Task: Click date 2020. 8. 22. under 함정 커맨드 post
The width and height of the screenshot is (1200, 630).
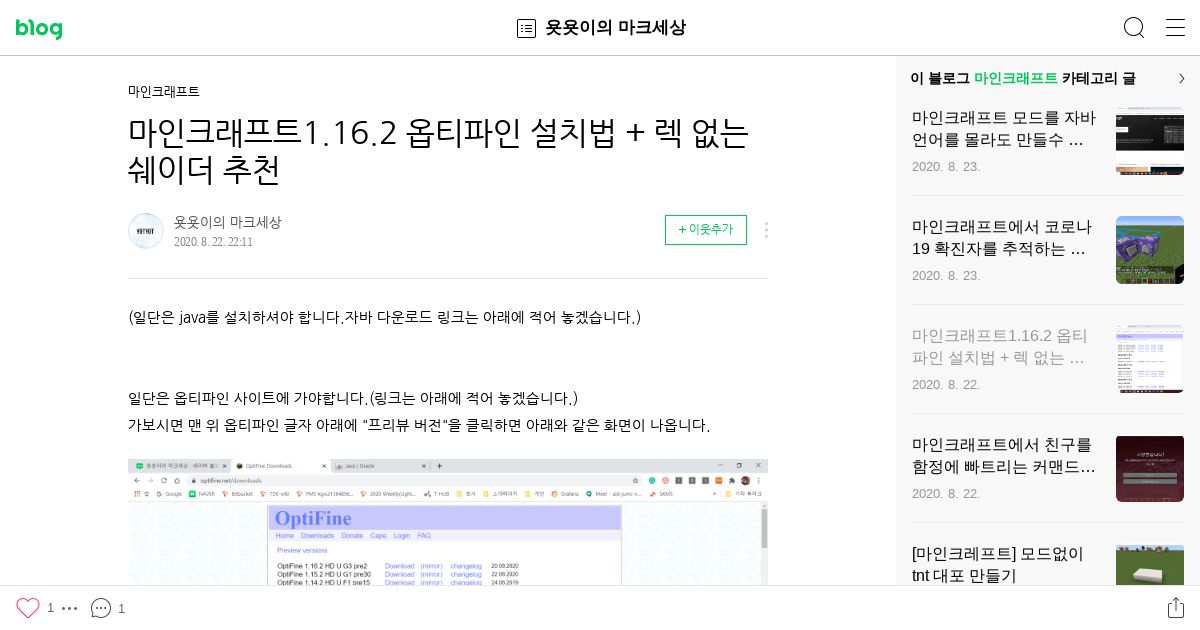Action: click(x=946, y=493)
